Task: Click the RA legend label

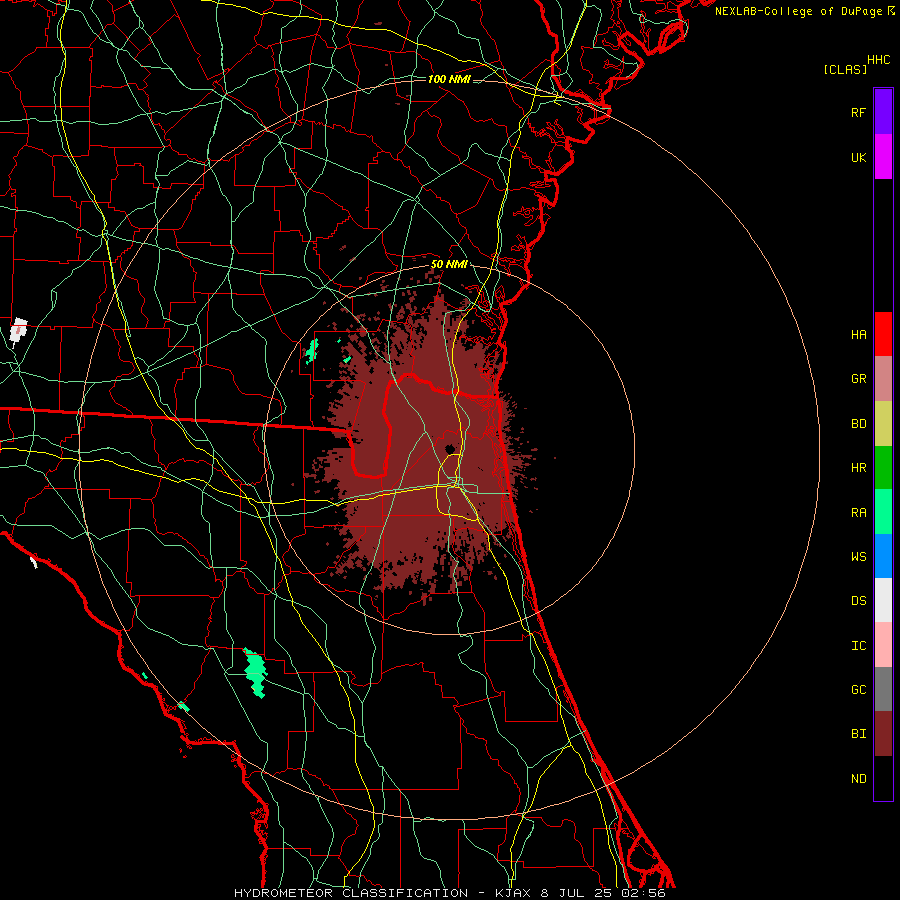Action: 858,512
